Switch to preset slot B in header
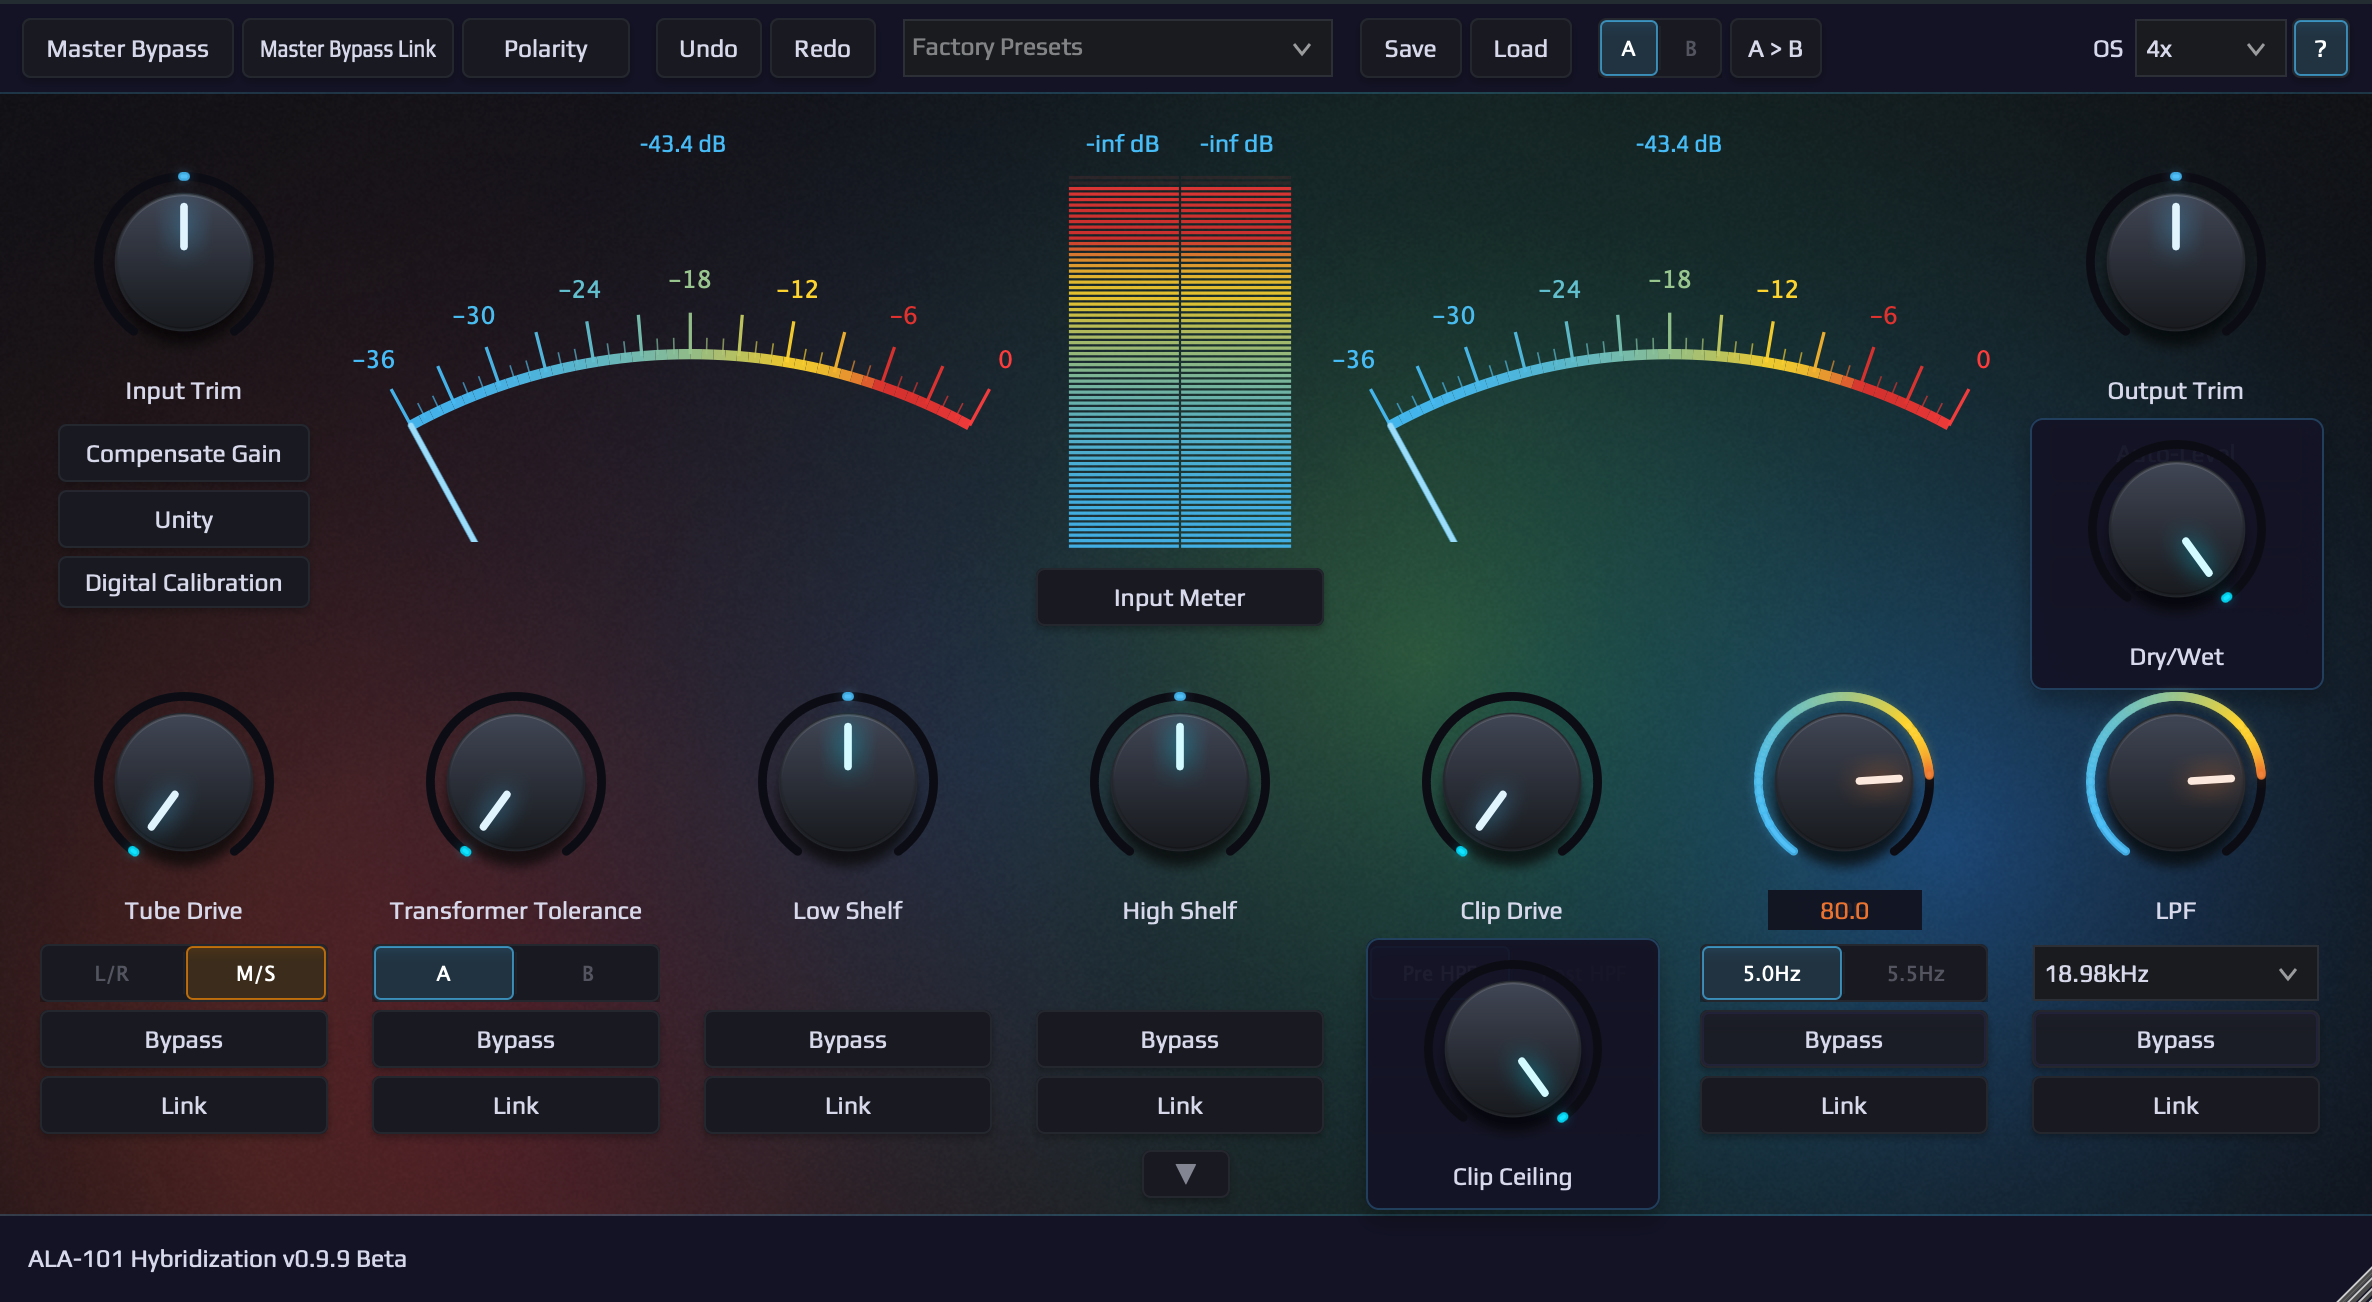2372x1302 pixels. (1690, 49)
